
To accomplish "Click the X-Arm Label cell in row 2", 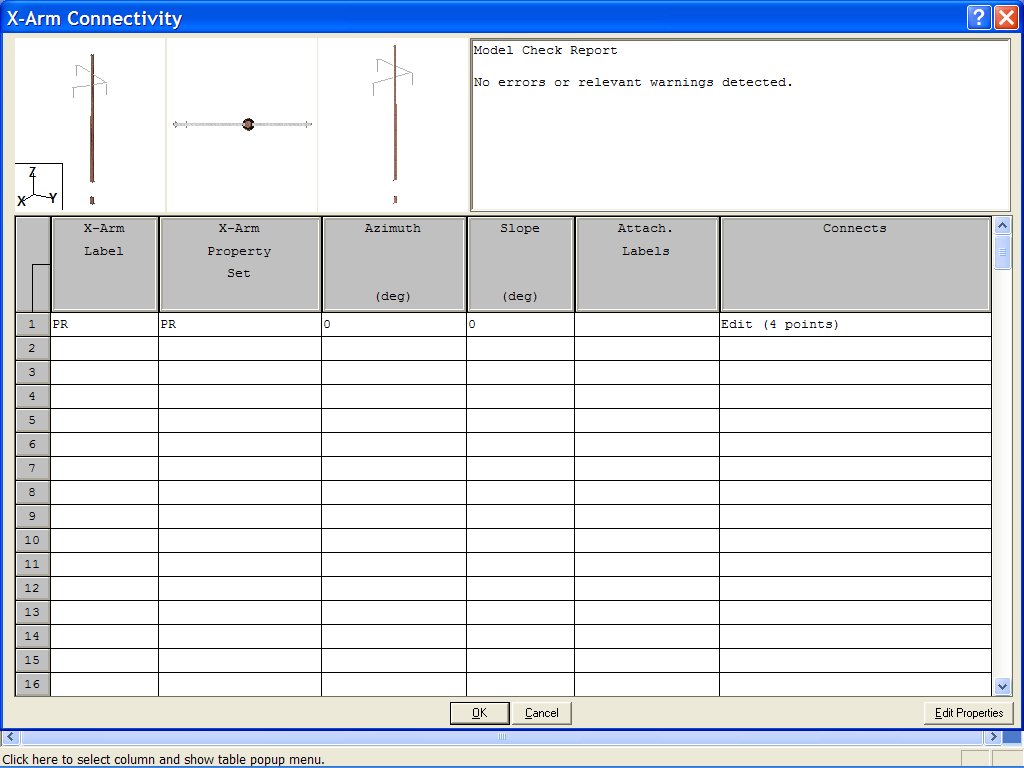I will click(x=104, y=349).
